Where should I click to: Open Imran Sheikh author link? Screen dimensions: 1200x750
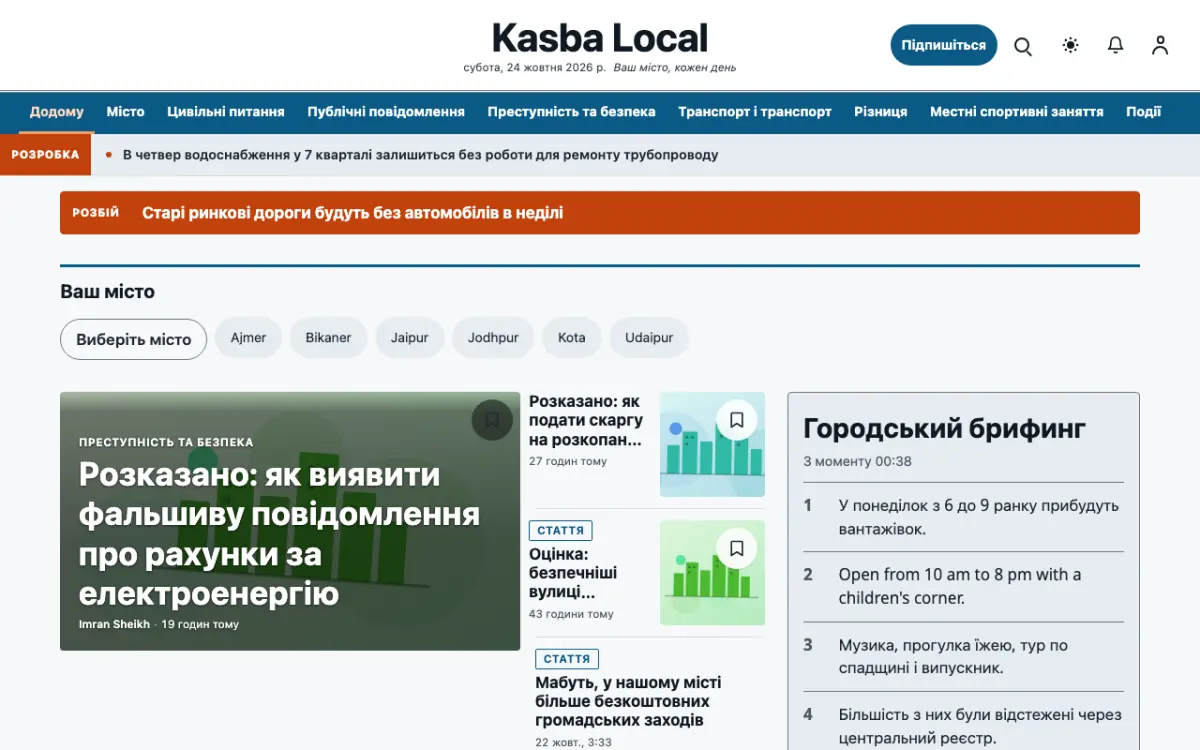[x=114, y=624]
